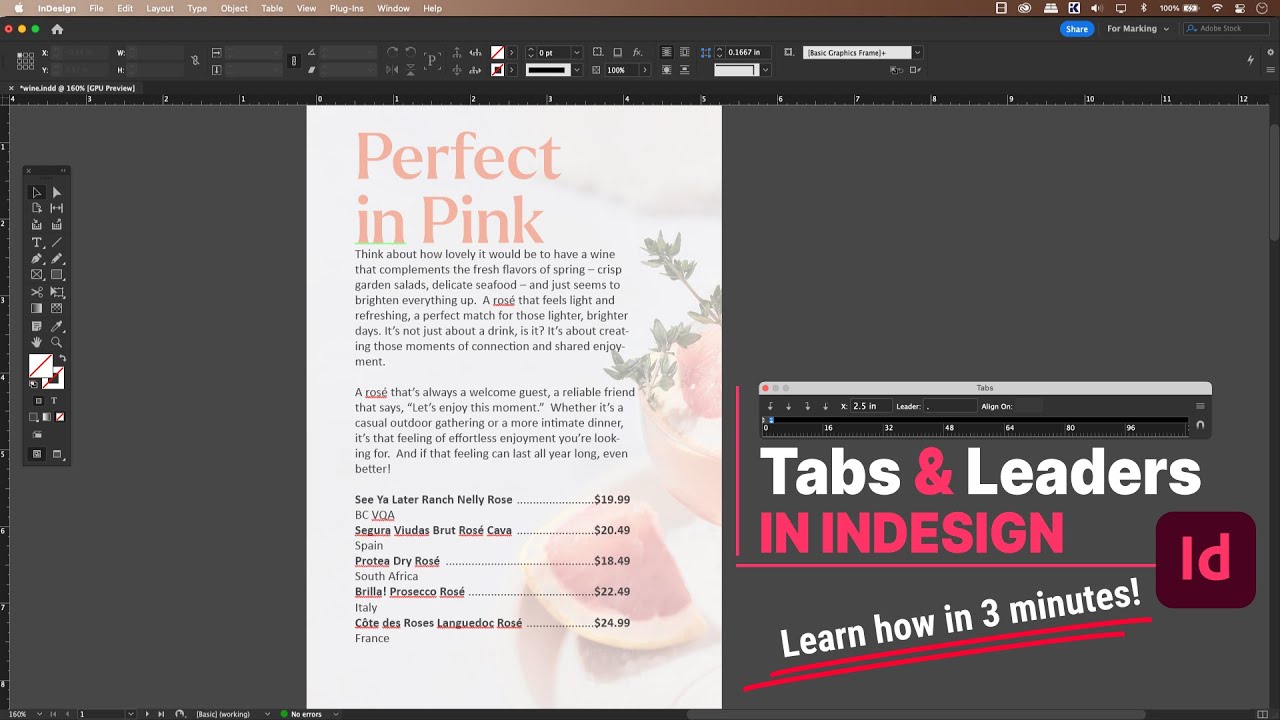Screen dimensions: 1280x720
Task: Click the Fill swatch in Tools panel
Action: [40, 366]
